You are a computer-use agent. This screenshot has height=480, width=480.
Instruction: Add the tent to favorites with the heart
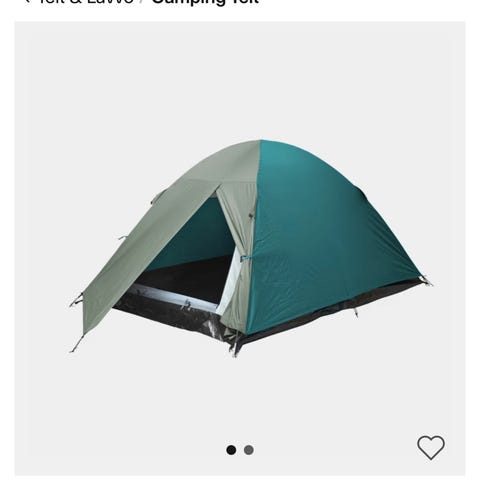click(x=431, y=447)
